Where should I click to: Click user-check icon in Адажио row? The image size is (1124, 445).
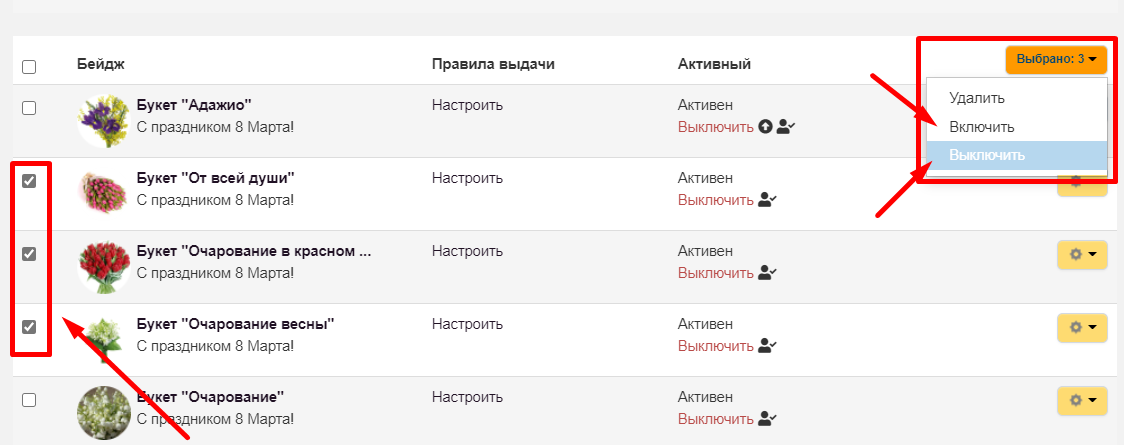coord(786,128)
